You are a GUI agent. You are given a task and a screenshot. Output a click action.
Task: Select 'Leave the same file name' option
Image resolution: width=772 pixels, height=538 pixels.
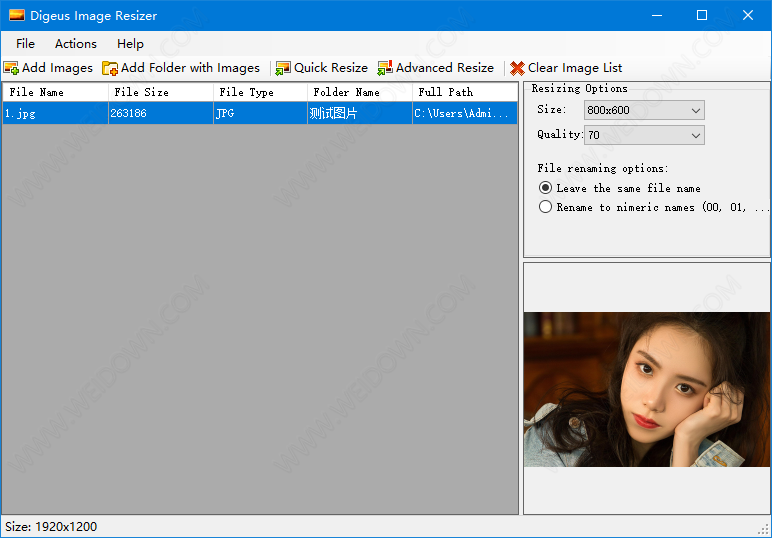click(x=545, y=188)
